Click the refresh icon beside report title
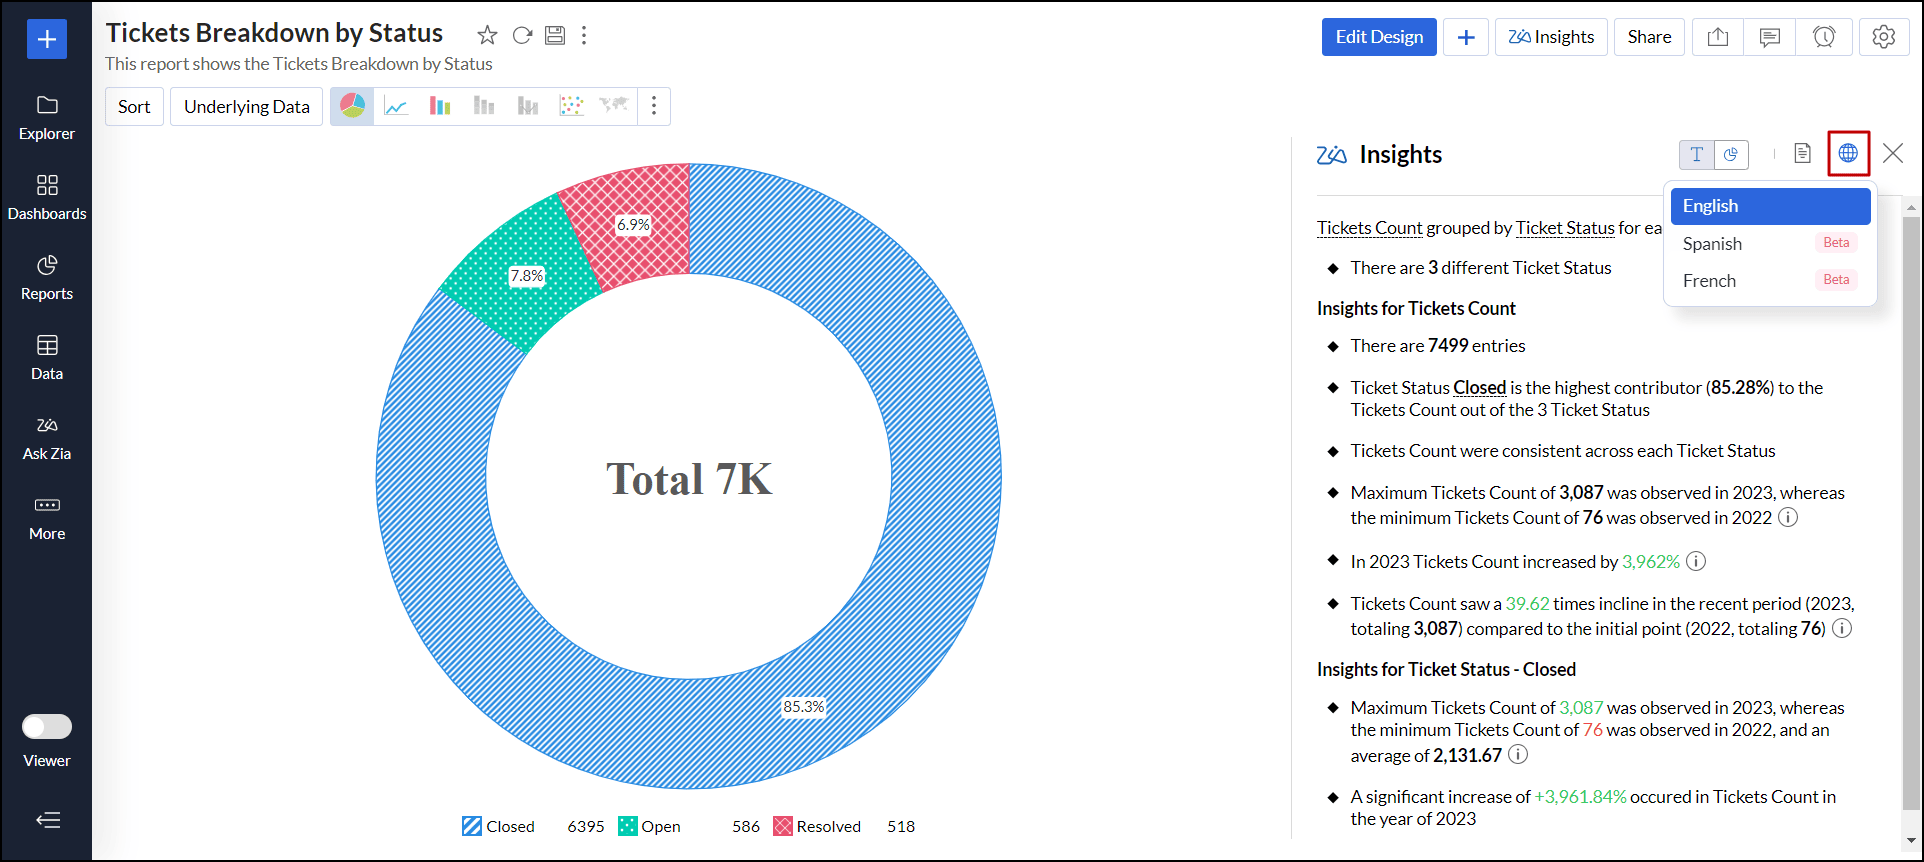 click(522, 36)
